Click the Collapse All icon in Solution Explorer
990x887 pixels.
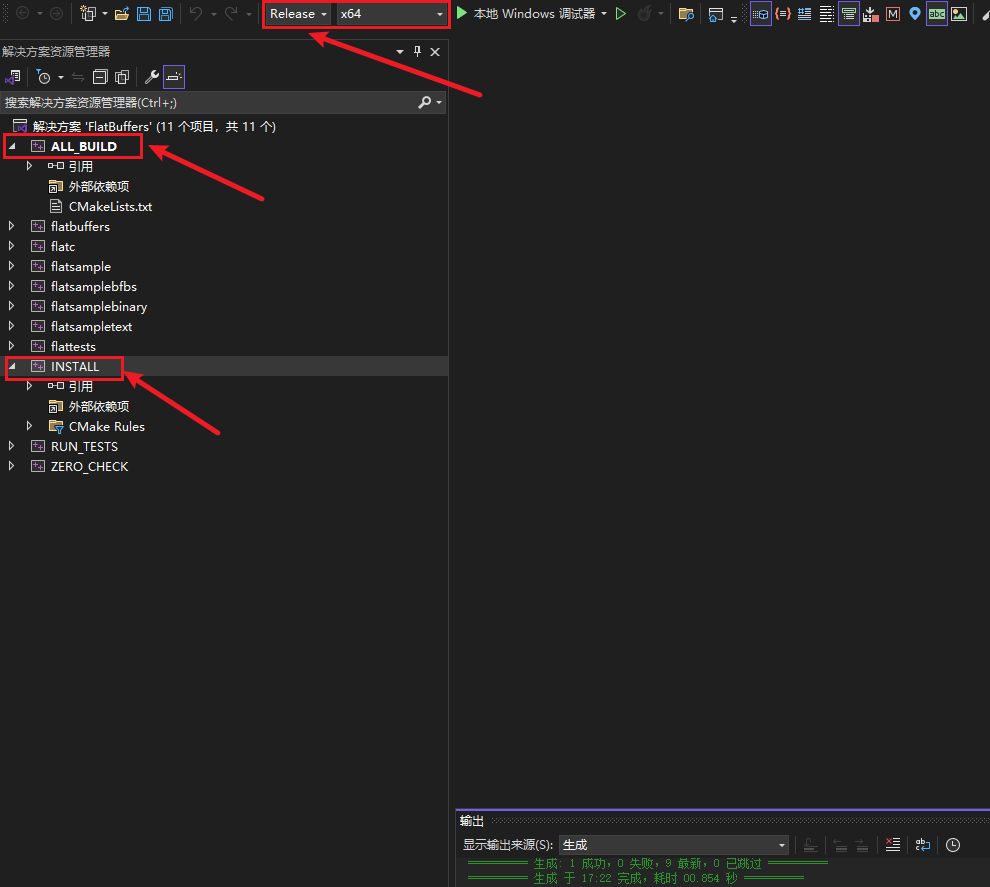(x=100, y=77)
